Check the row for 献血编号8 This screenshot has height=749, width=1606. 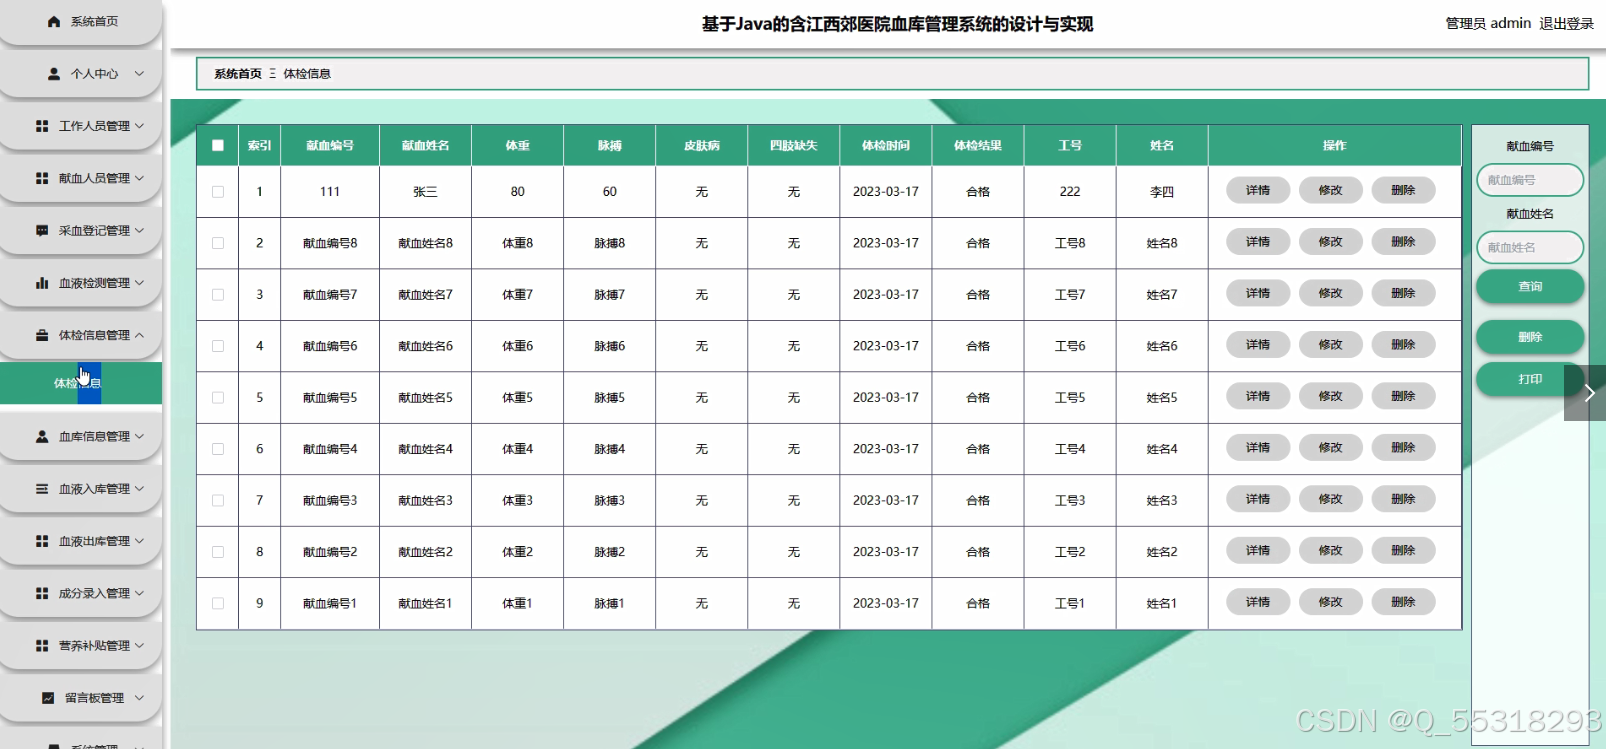pos(218,243)
